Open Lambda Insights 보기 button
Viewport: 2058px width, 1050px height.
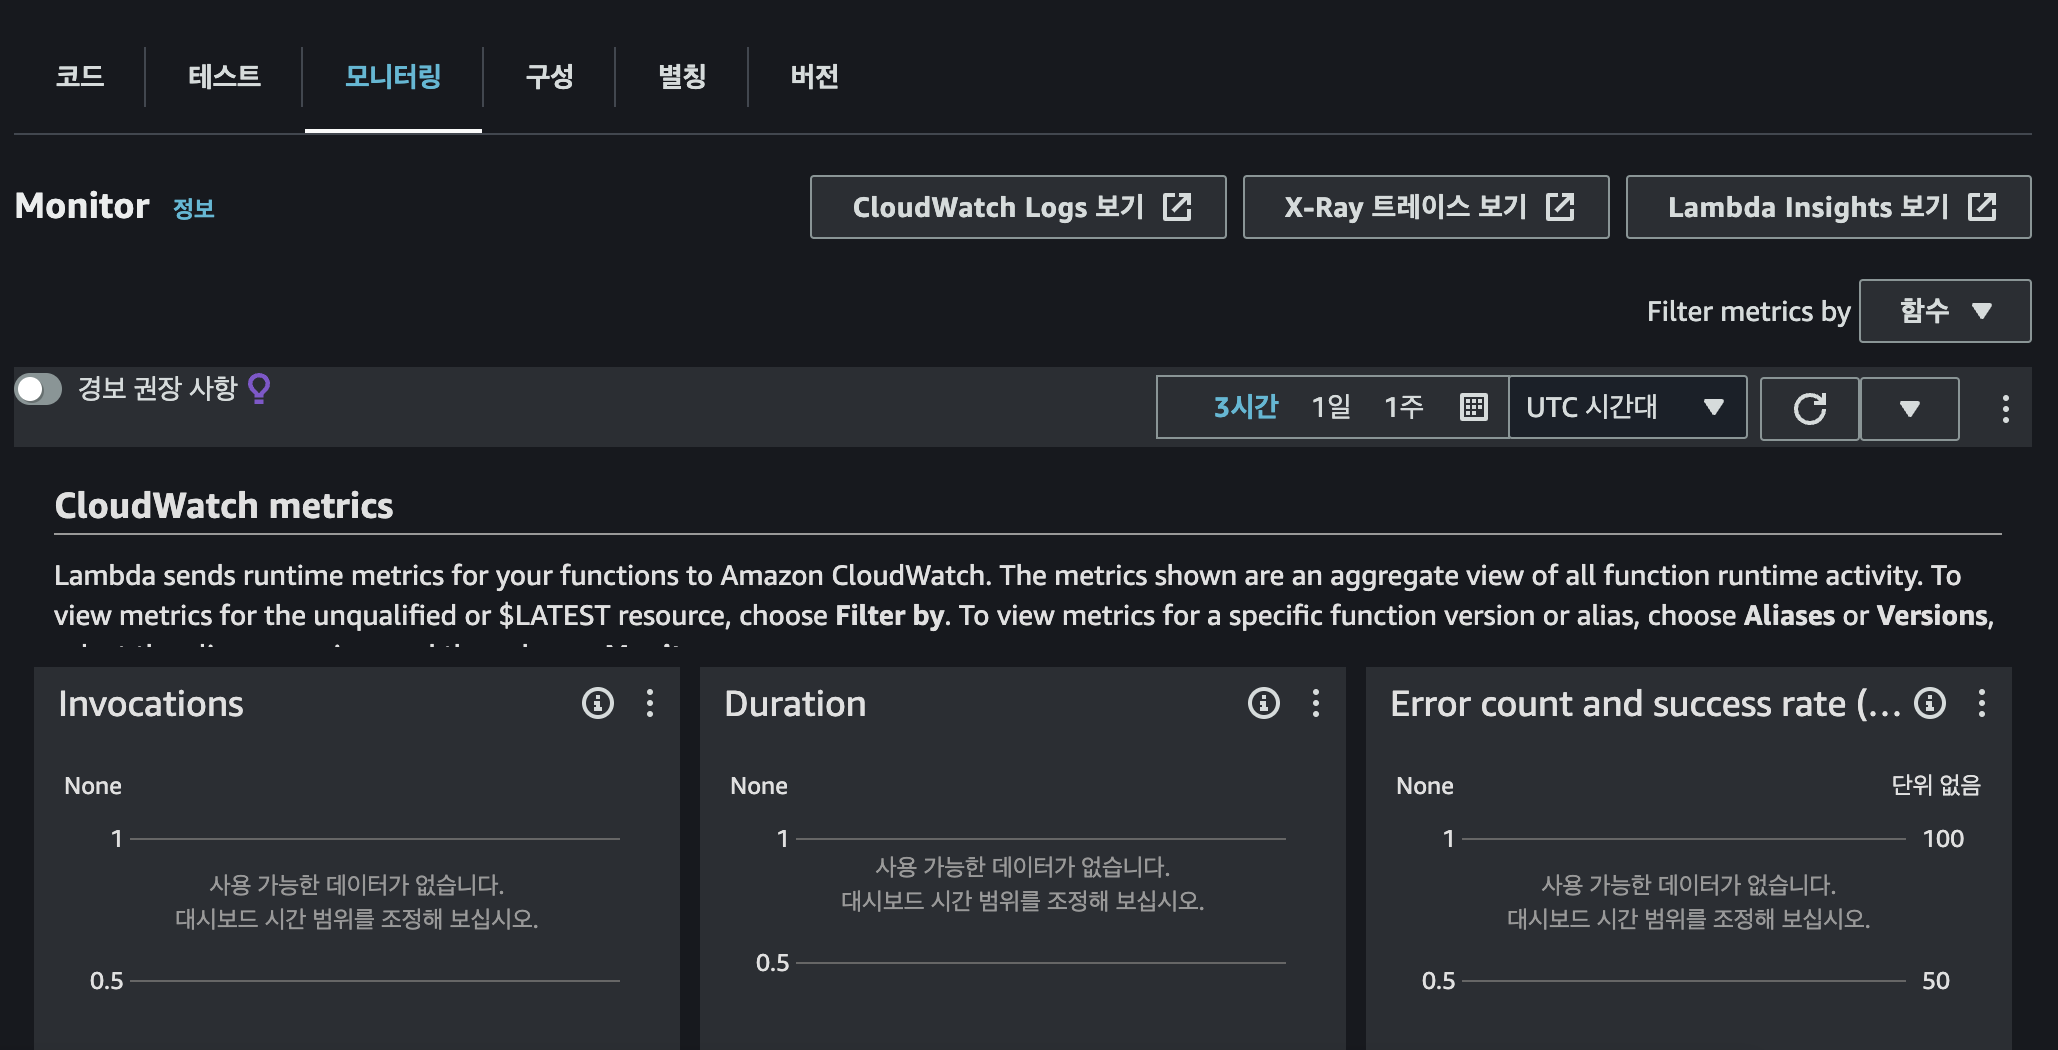[x=1828, y=207]
